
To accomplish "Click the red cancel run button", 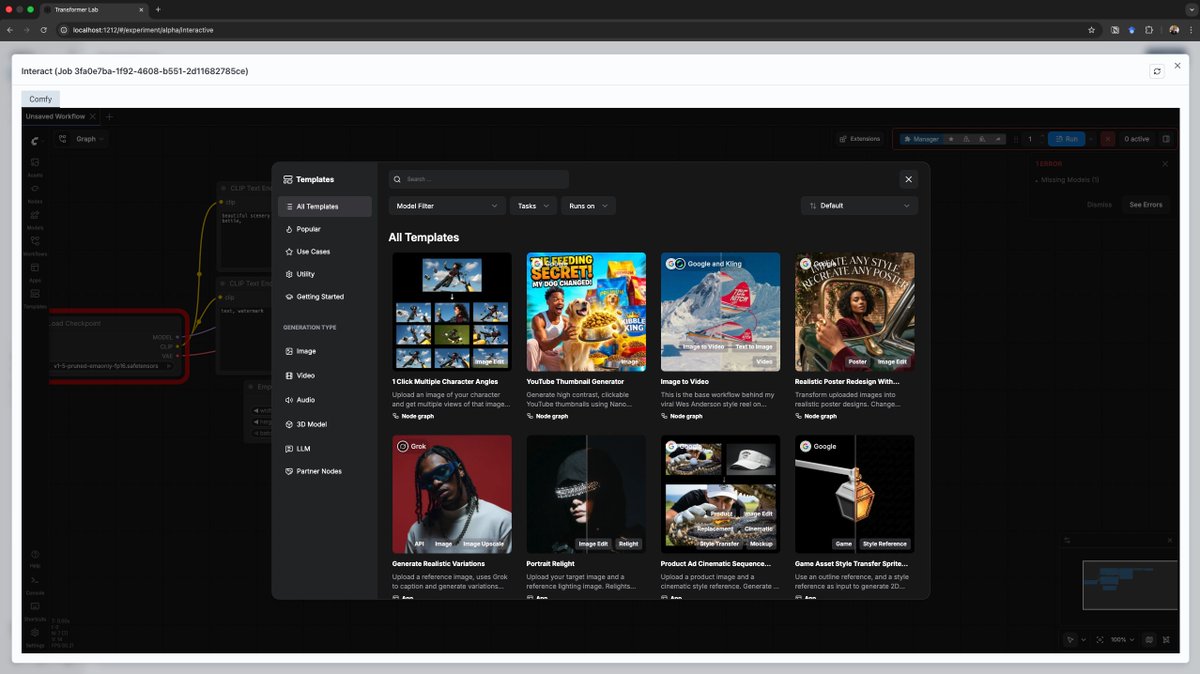I will [1108, 139].
